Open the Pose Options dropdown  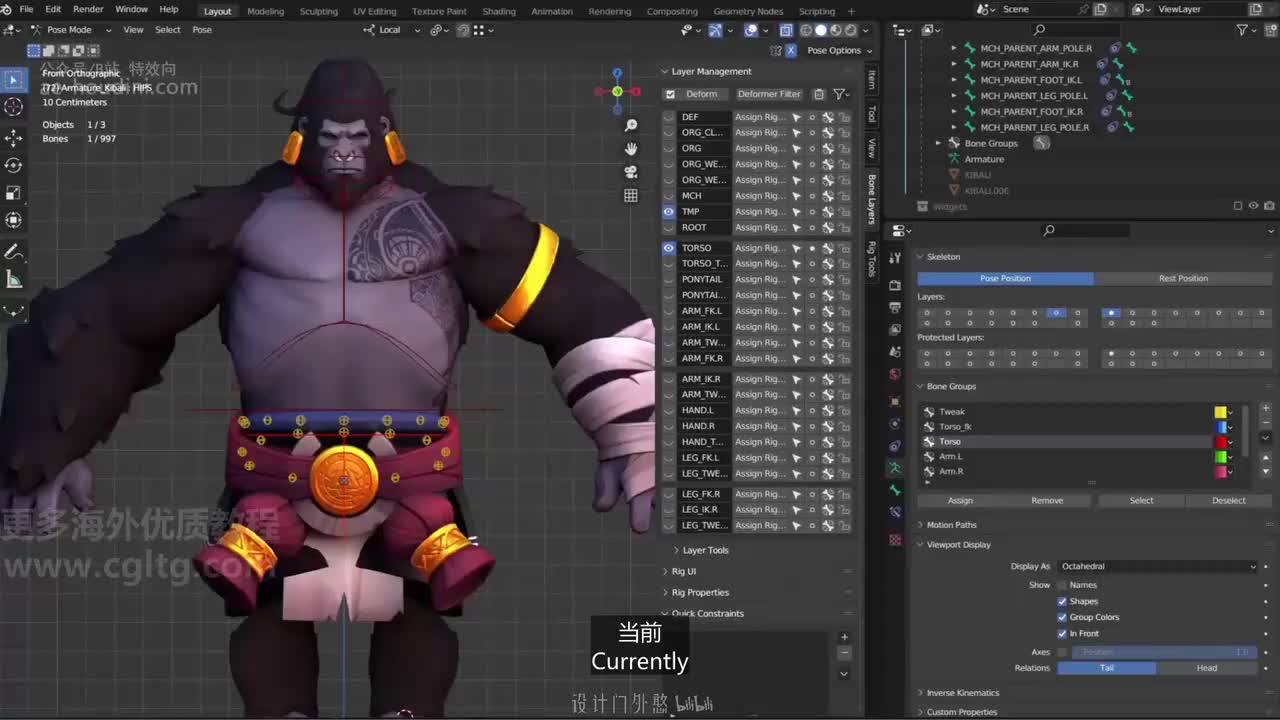pyautogui.click(x=839, y=50)
